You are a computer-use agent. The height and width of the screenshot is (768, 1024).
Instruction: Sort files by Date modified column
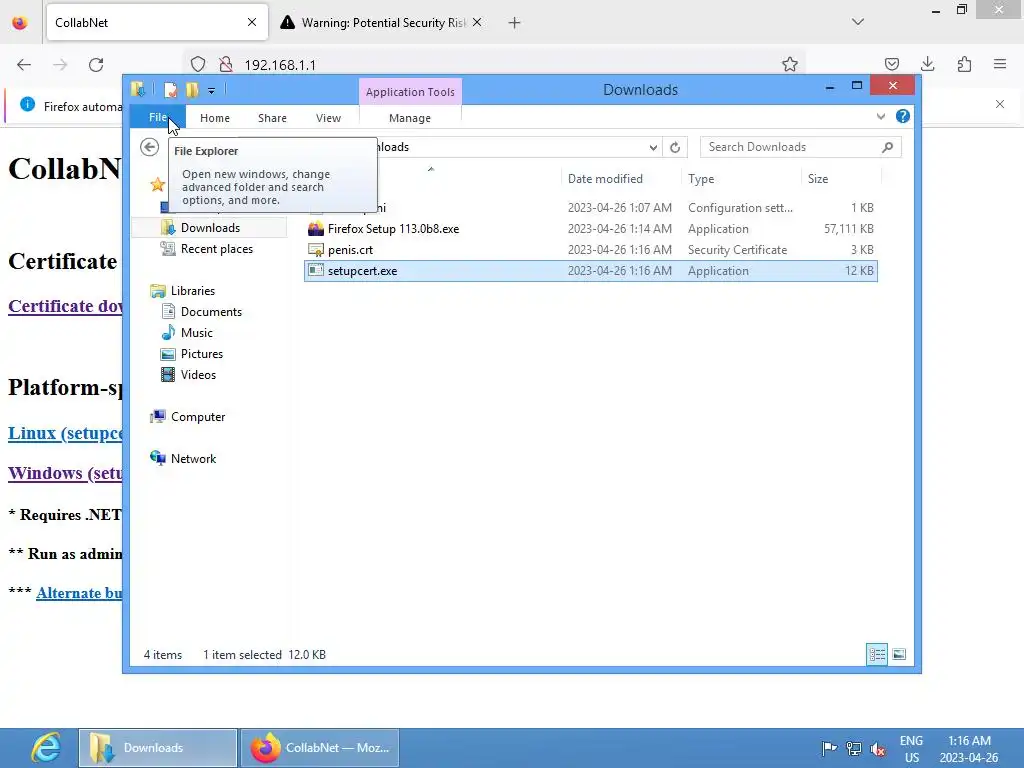click(x=605, y=179)
